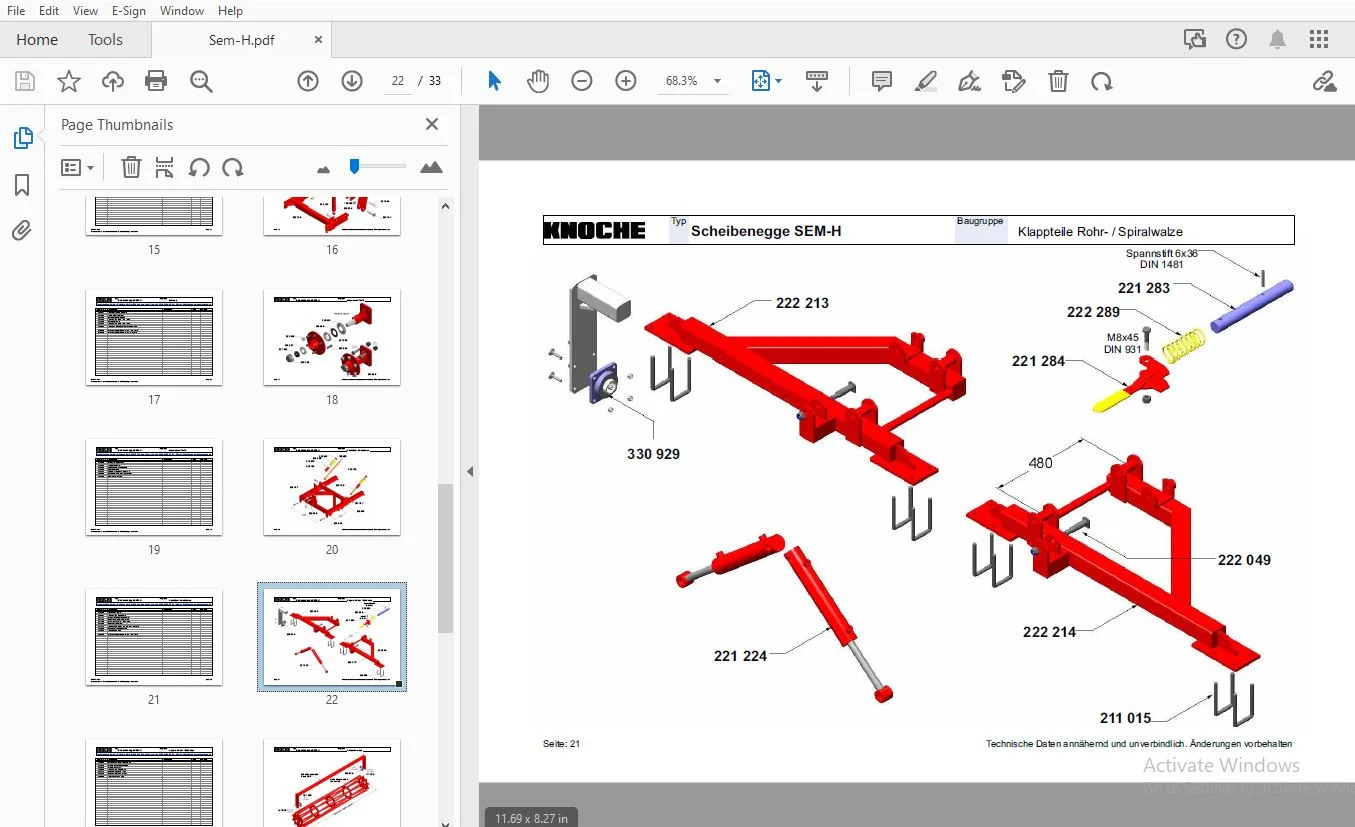Viewport: 1355px width, 827px height.
Task: Select page 22 thumbnail
Action: [x=332, y=637]
